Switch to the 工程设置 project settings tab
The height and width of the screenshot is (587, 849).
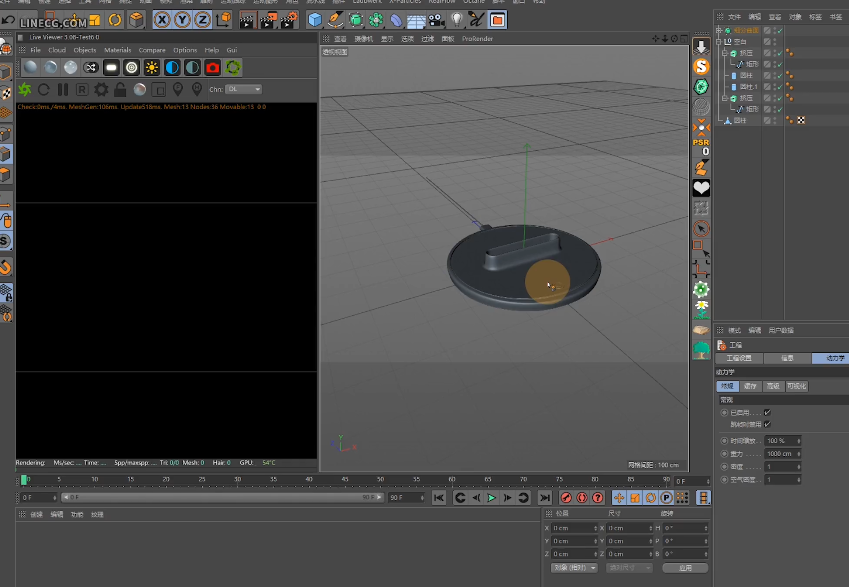click(x=739, y=358)
